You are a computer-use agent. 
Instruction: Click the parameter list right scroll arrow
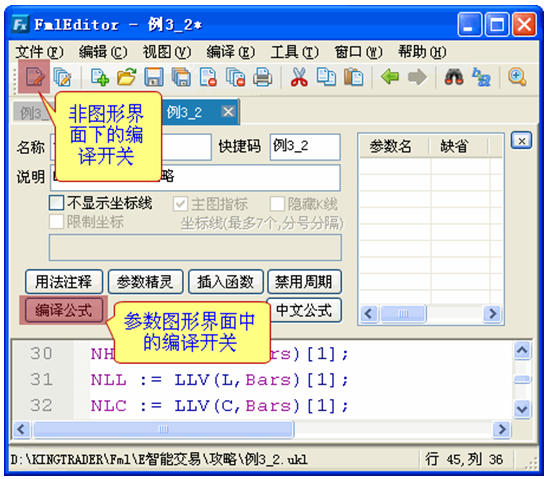(x=492, y=313)
